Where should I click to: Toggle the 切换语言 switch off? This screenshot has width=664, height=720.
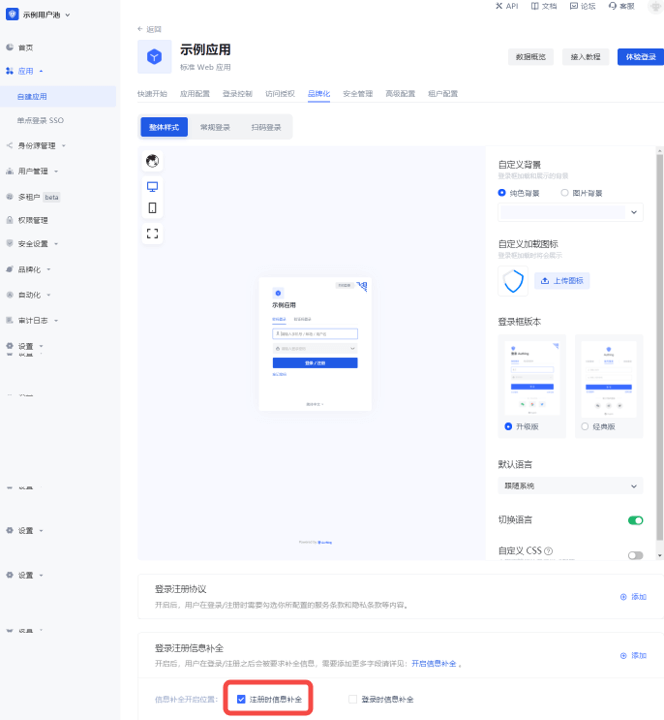click(x=634, y=520)
